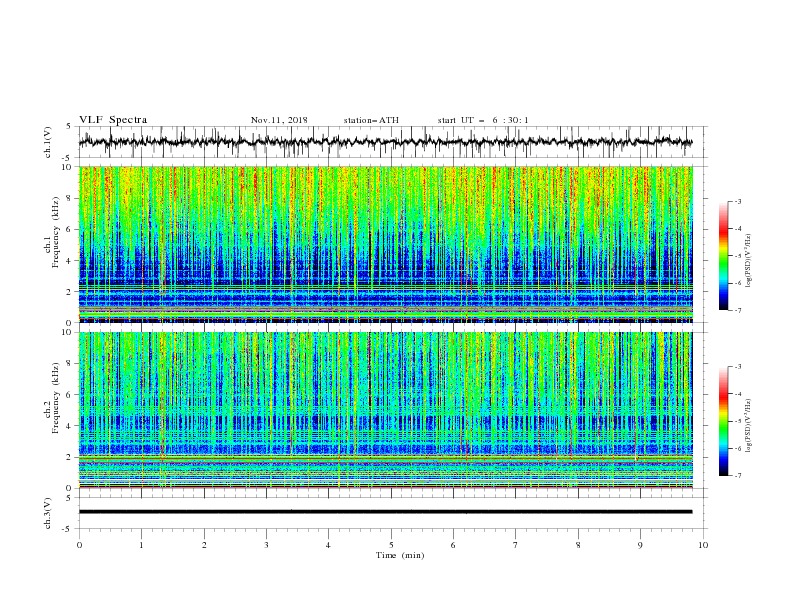The height and width of the screenshot is (612, 792).
Task: Select the "ch.3(V)" vertical axis label
Action: coord(48,513)
